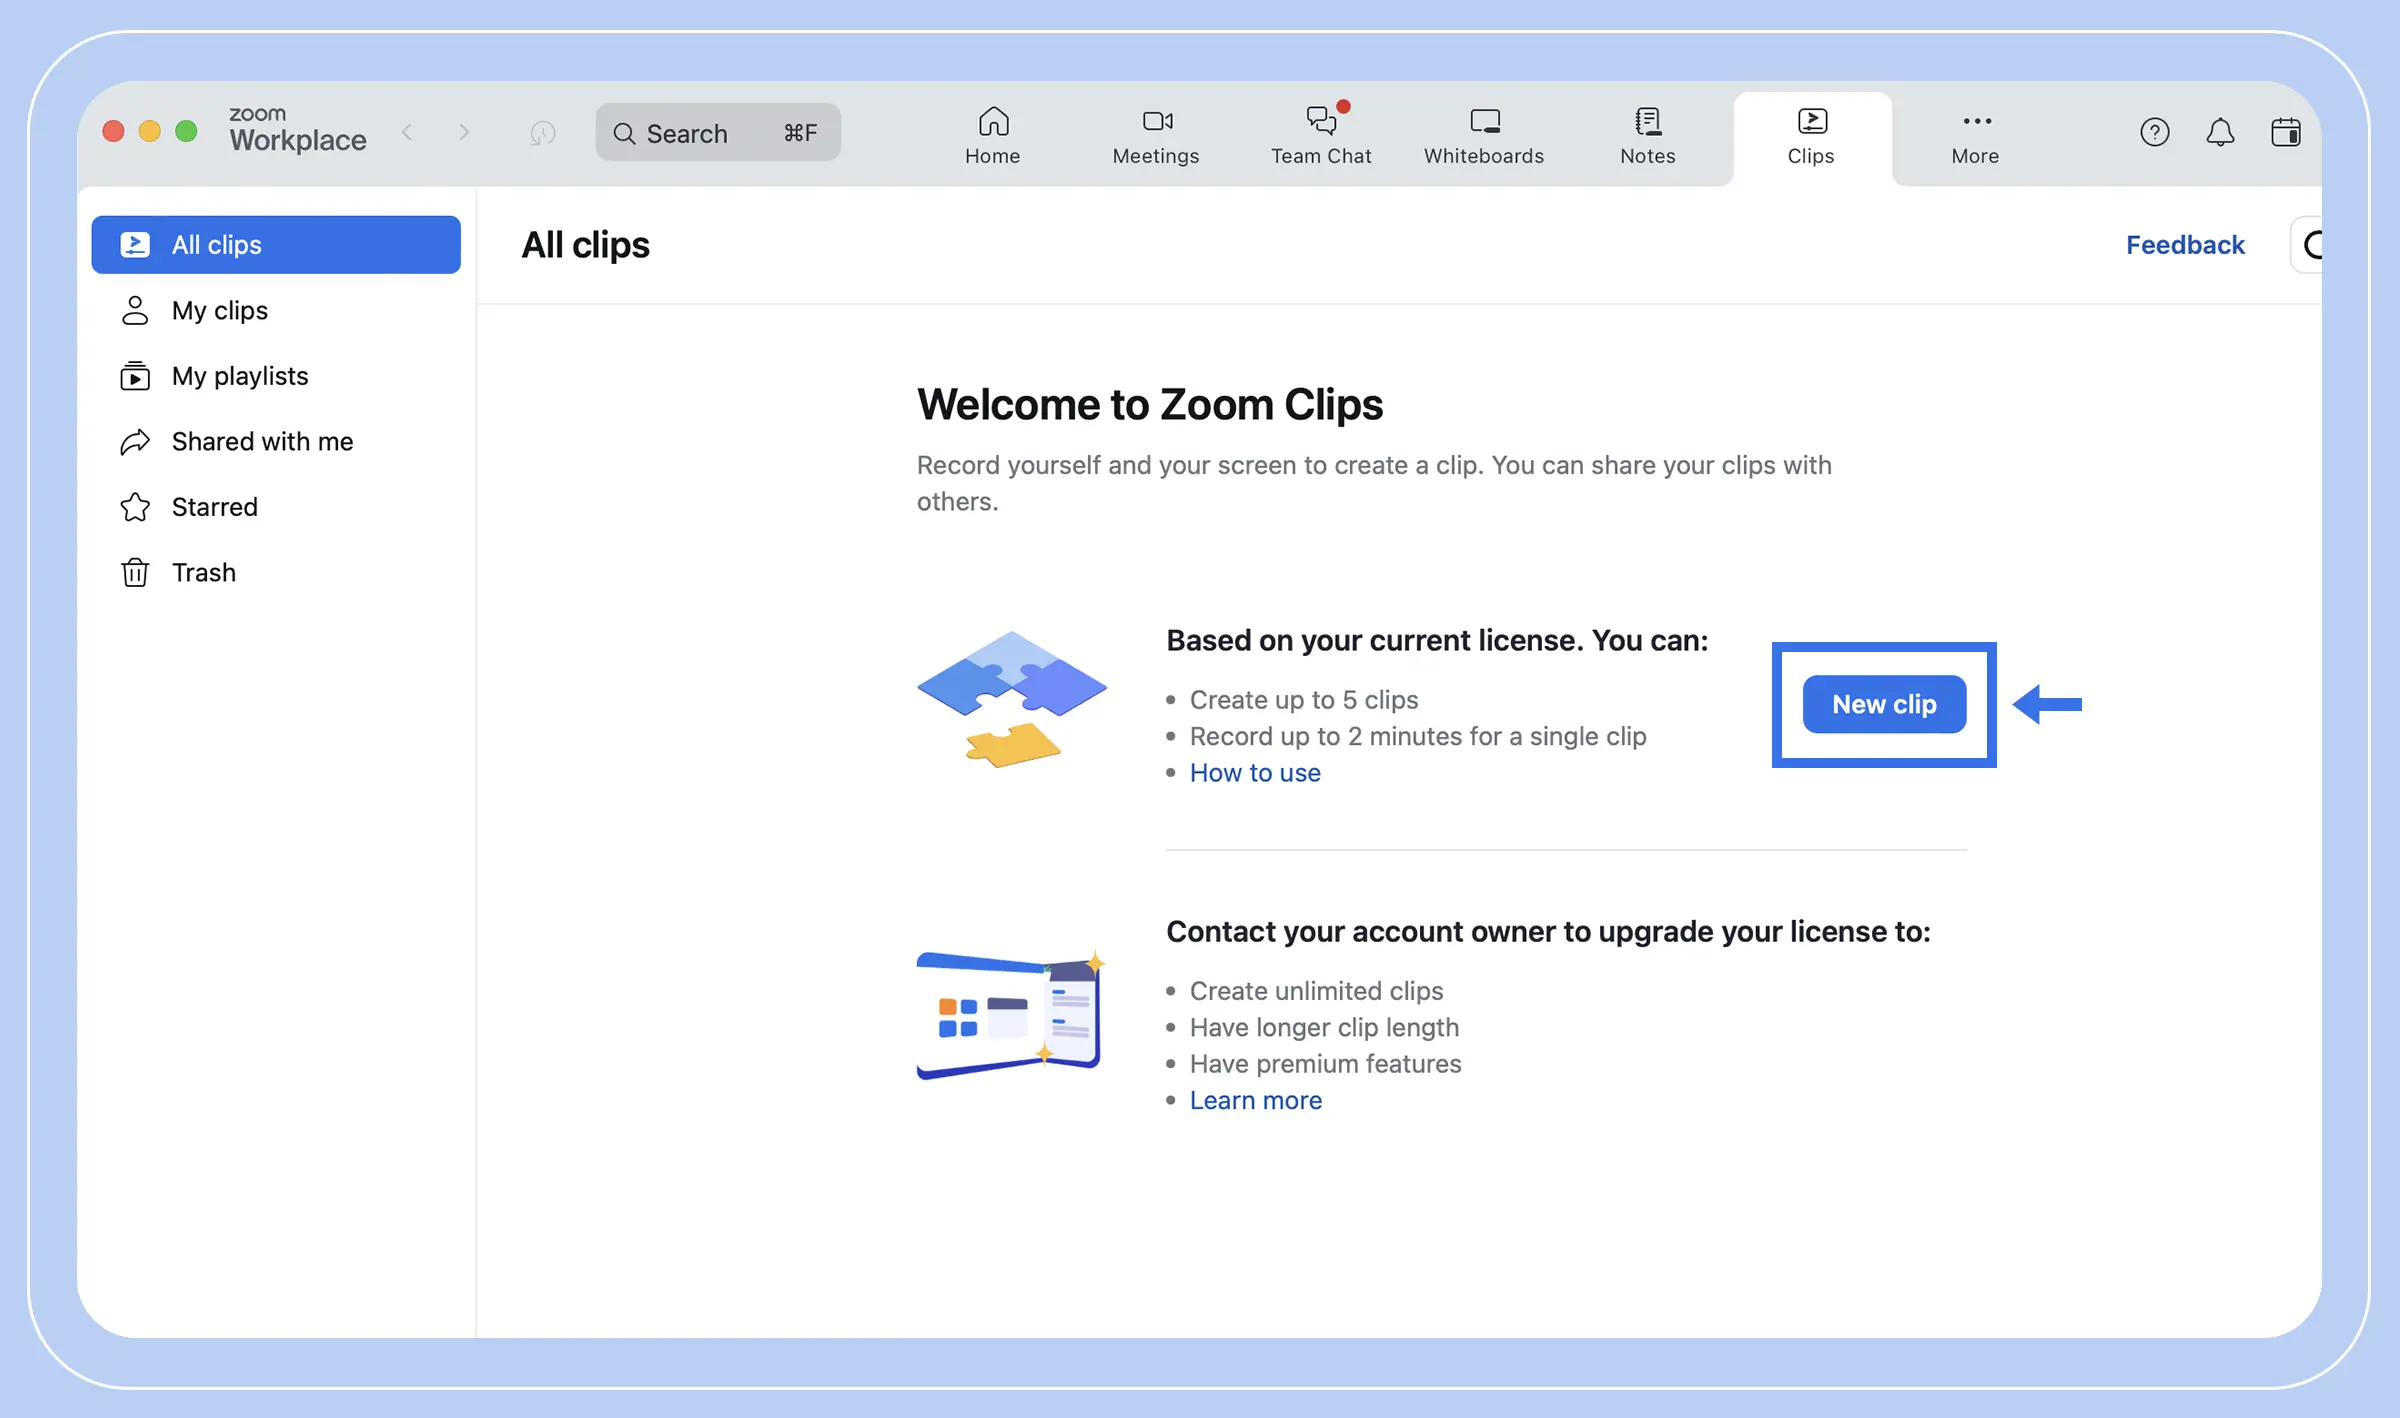2400x1418 pixels.
Task: Click the 'Have premium features' text
Action: [x=1325, y=1064]
